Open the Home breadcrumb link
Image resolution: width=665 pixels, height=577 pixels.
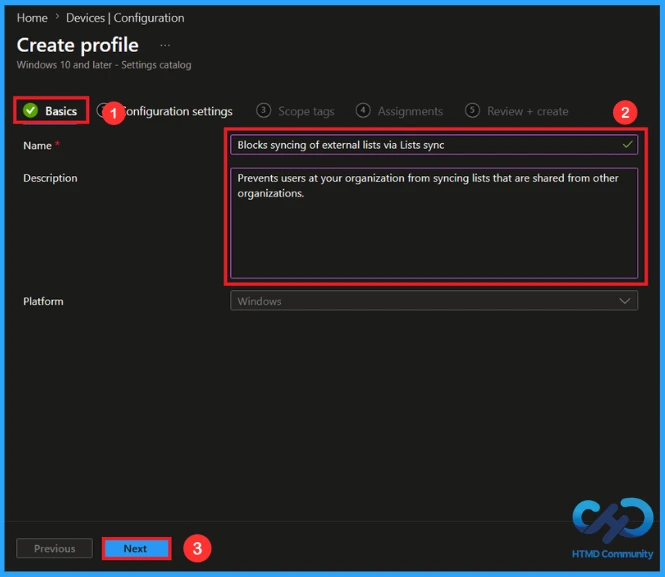pos(32,18)
